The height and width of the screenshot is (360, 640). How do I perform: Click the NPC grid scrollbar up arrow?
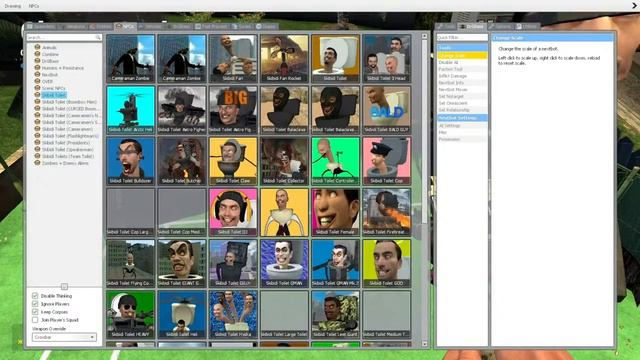424,36
